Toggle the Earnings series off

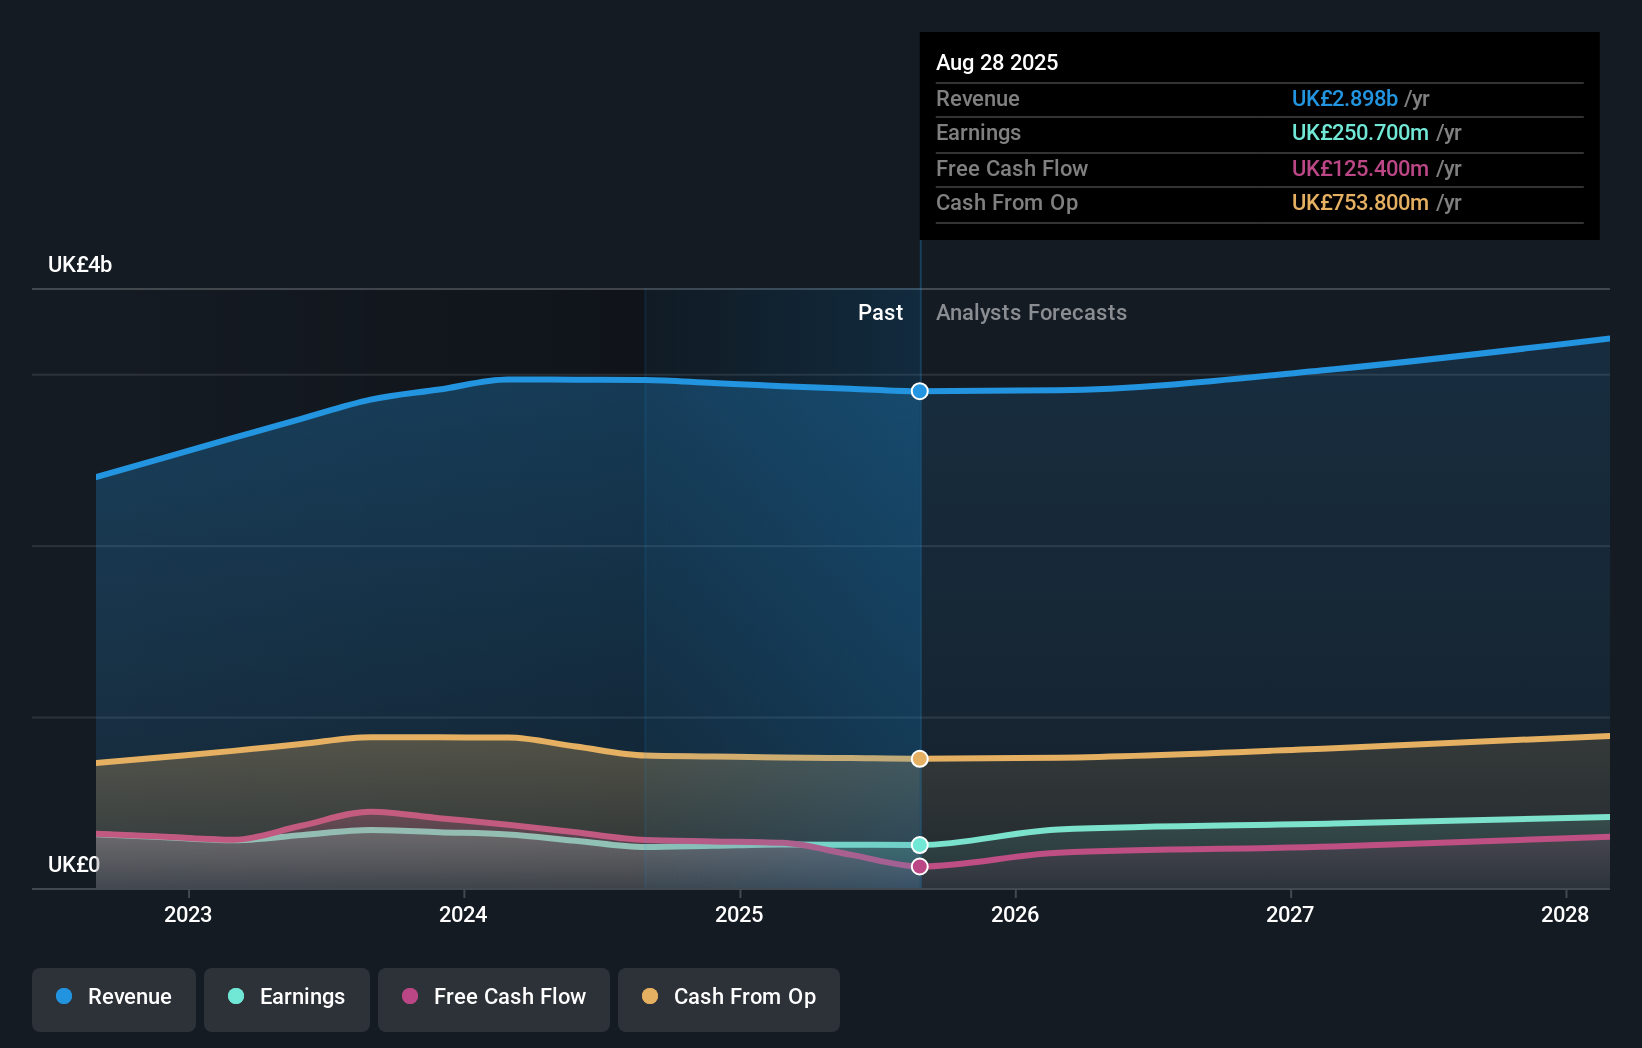click(x=286, y=997)
